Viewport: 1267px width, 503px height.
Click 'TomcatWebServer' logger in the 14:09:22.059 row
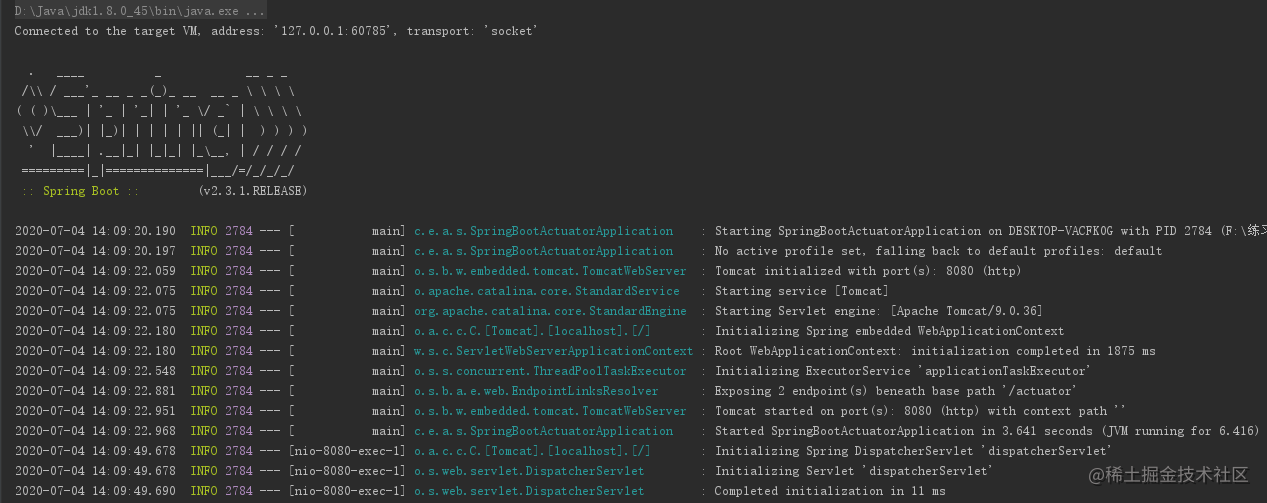click(549, 271)
